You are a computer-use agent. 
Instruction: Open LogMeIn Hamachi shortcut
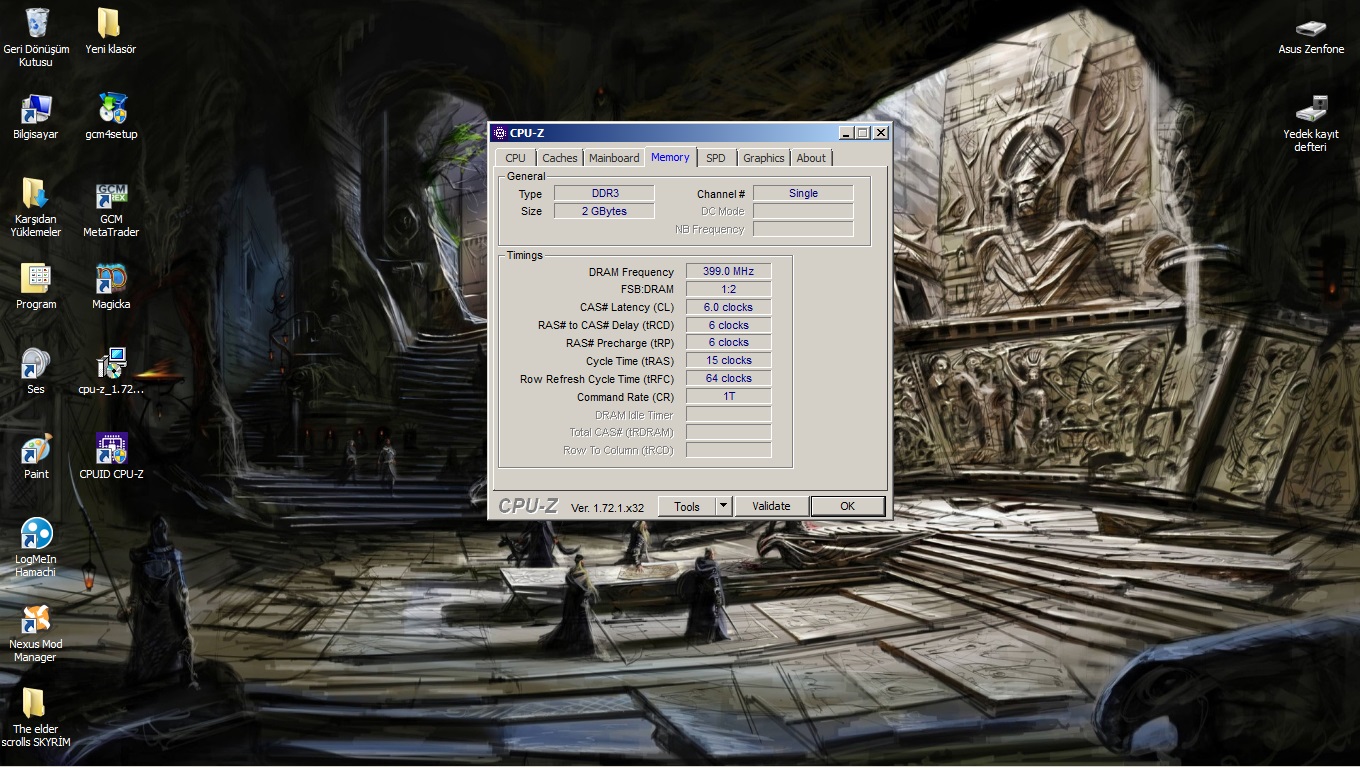click(36, 534)
